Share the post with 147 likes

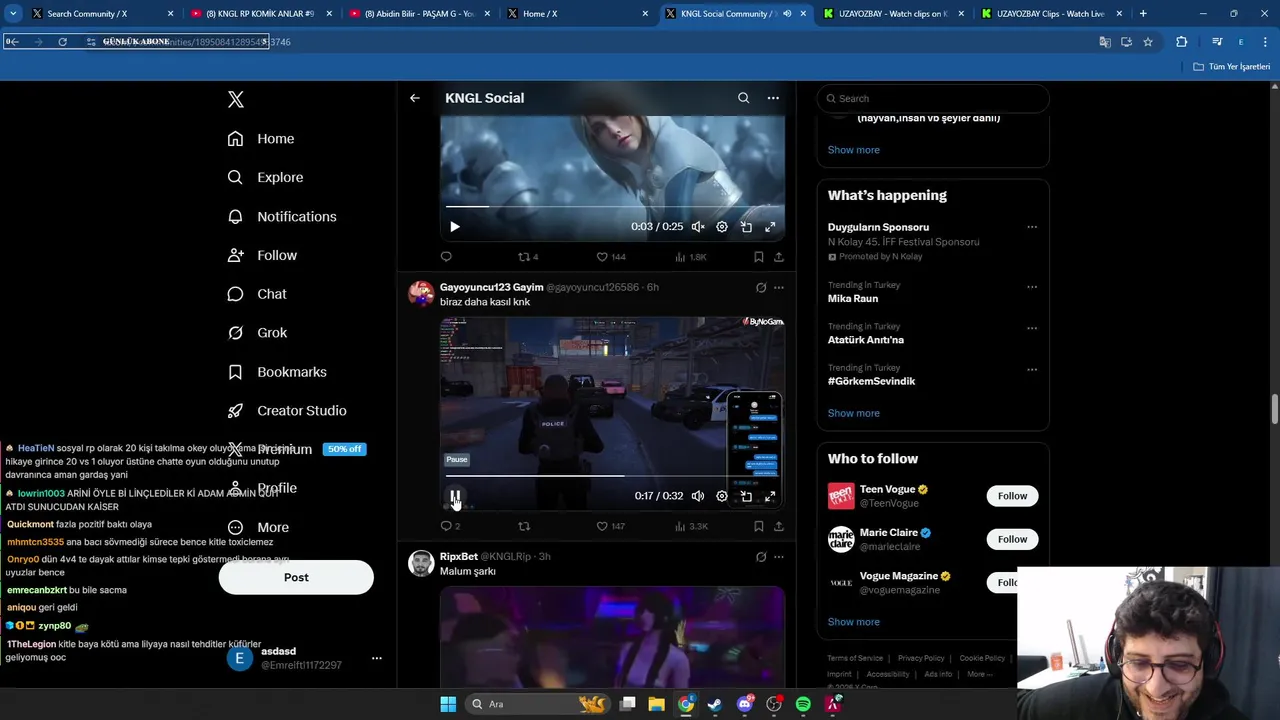tap(779, 526)
